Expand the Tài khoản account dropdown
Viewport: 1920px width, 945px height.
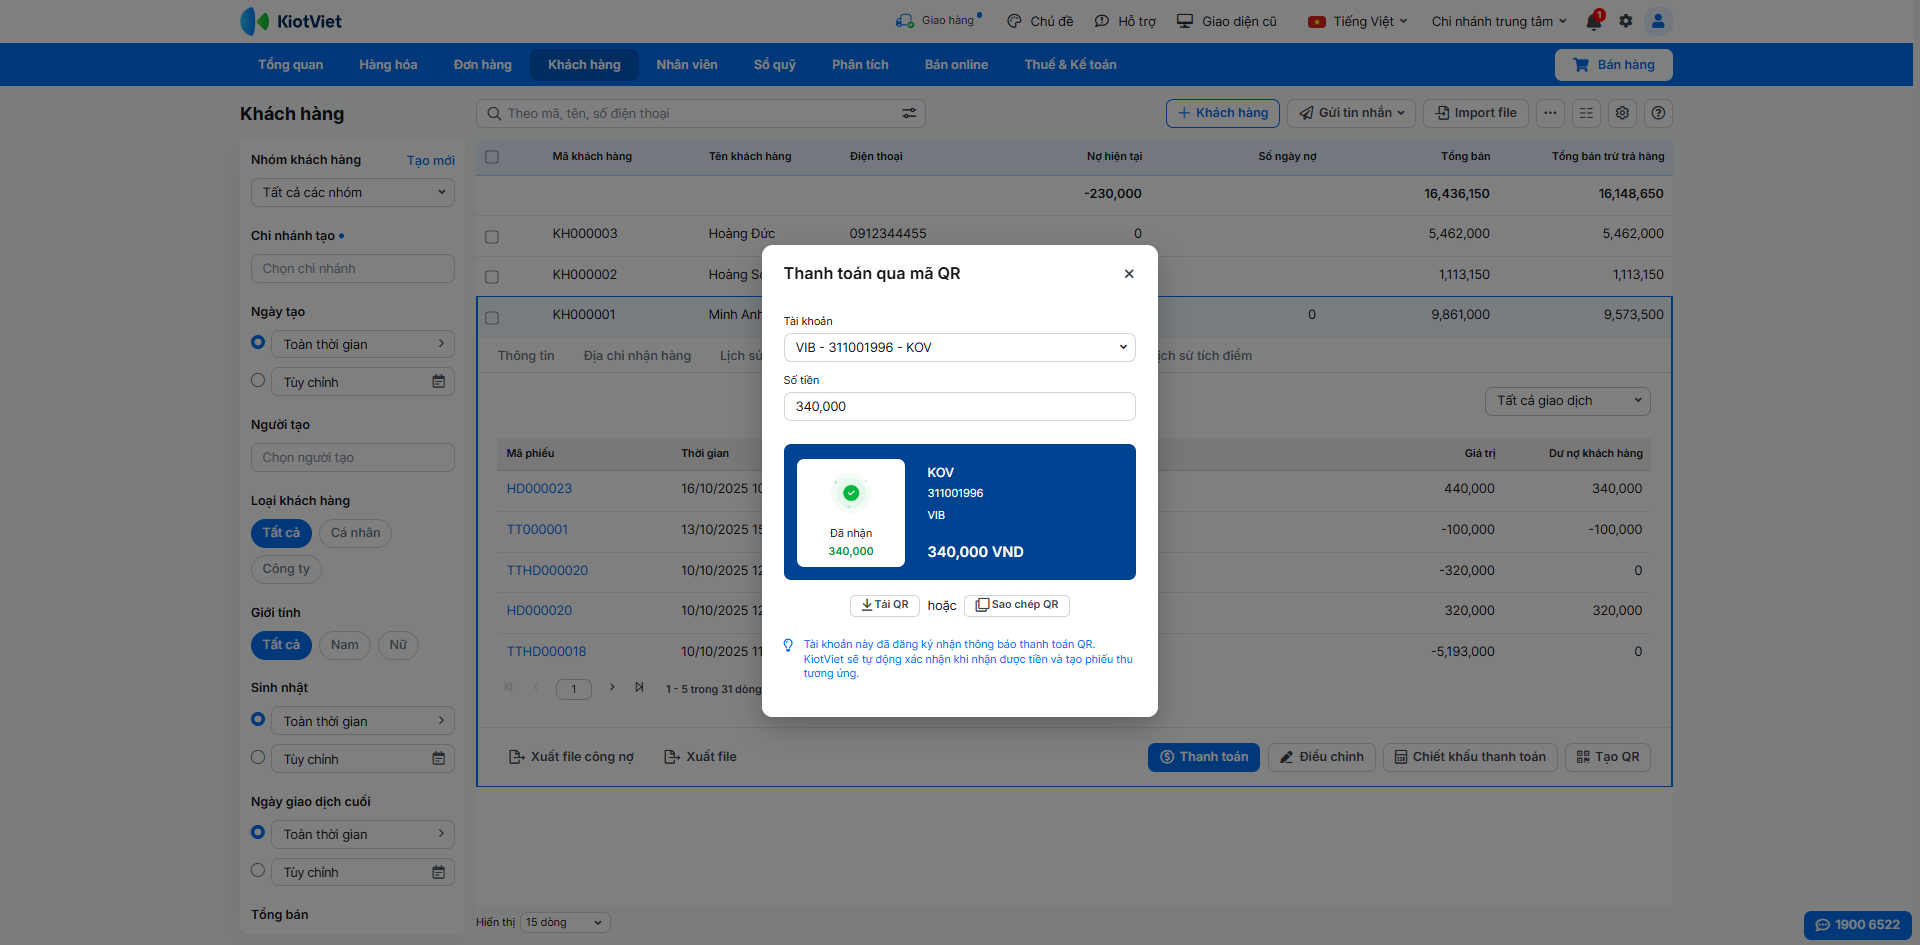coord(959,347)
